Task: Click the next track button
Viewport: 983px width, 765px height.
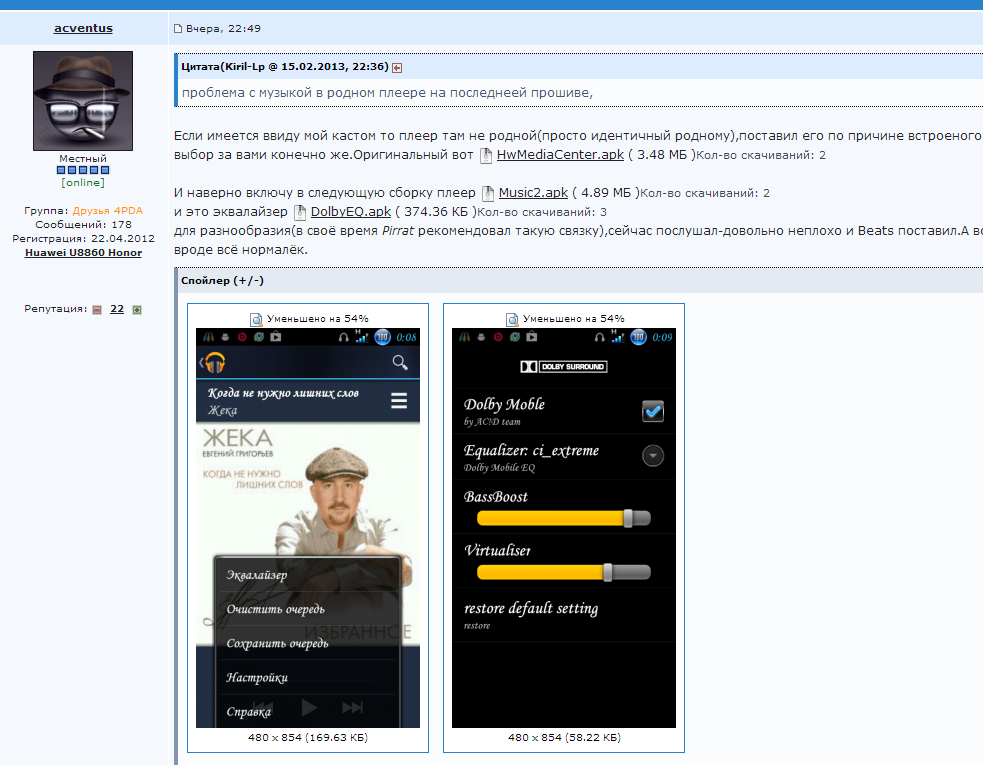Action: pos(352,707)
